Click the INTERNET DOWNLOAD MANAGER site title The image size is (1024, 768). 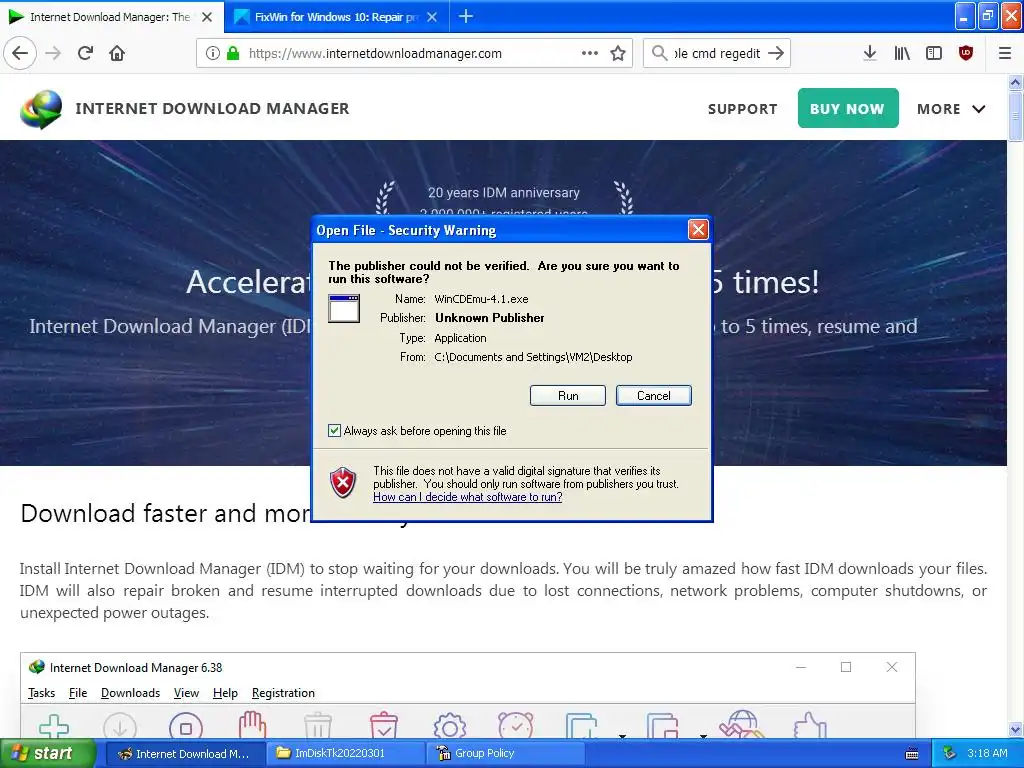[212, 108]
